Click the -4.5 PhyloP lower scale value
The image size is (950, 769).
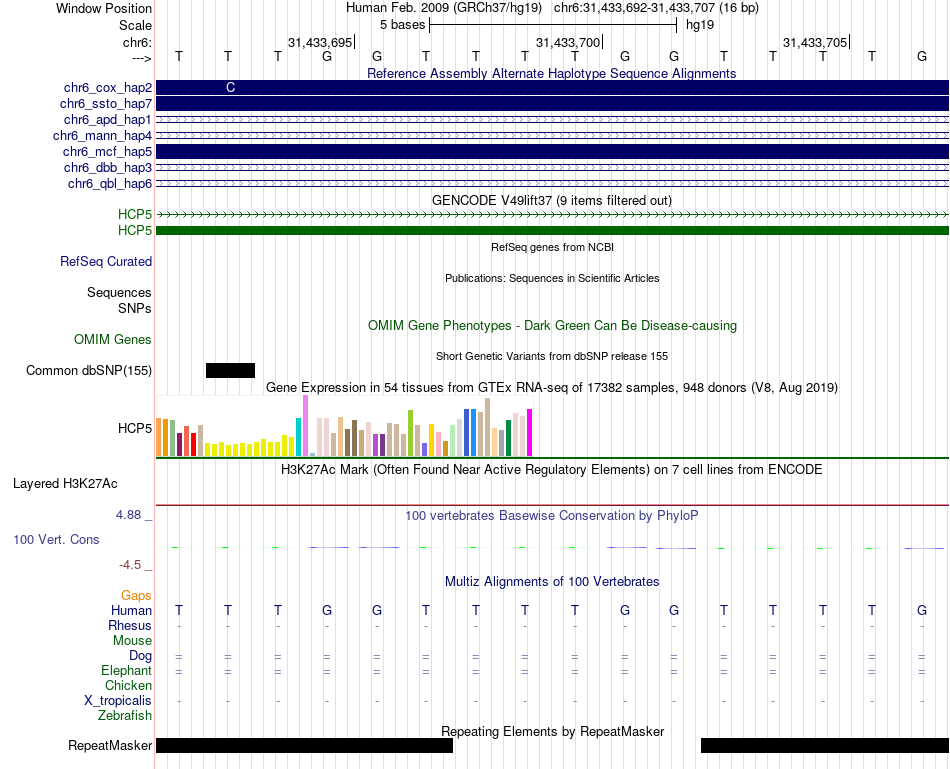click(130, 565)
